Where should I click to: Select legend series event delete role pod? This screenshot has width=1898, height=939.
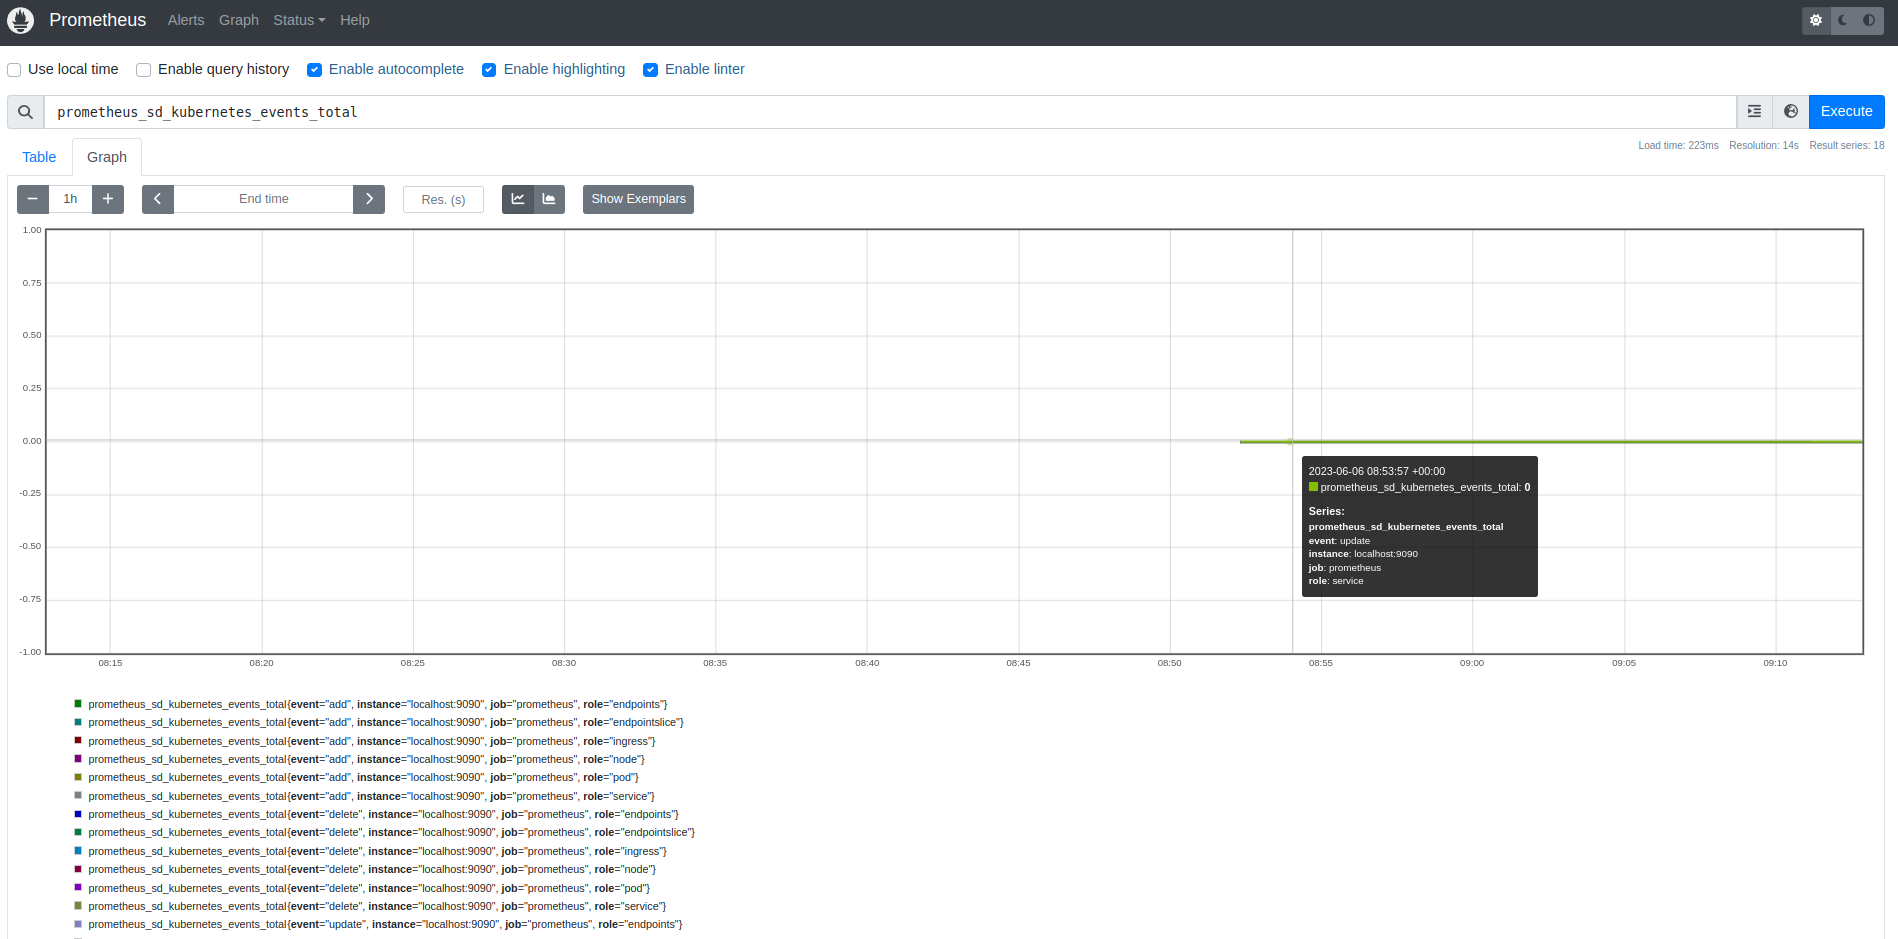[x=369, y=889]
